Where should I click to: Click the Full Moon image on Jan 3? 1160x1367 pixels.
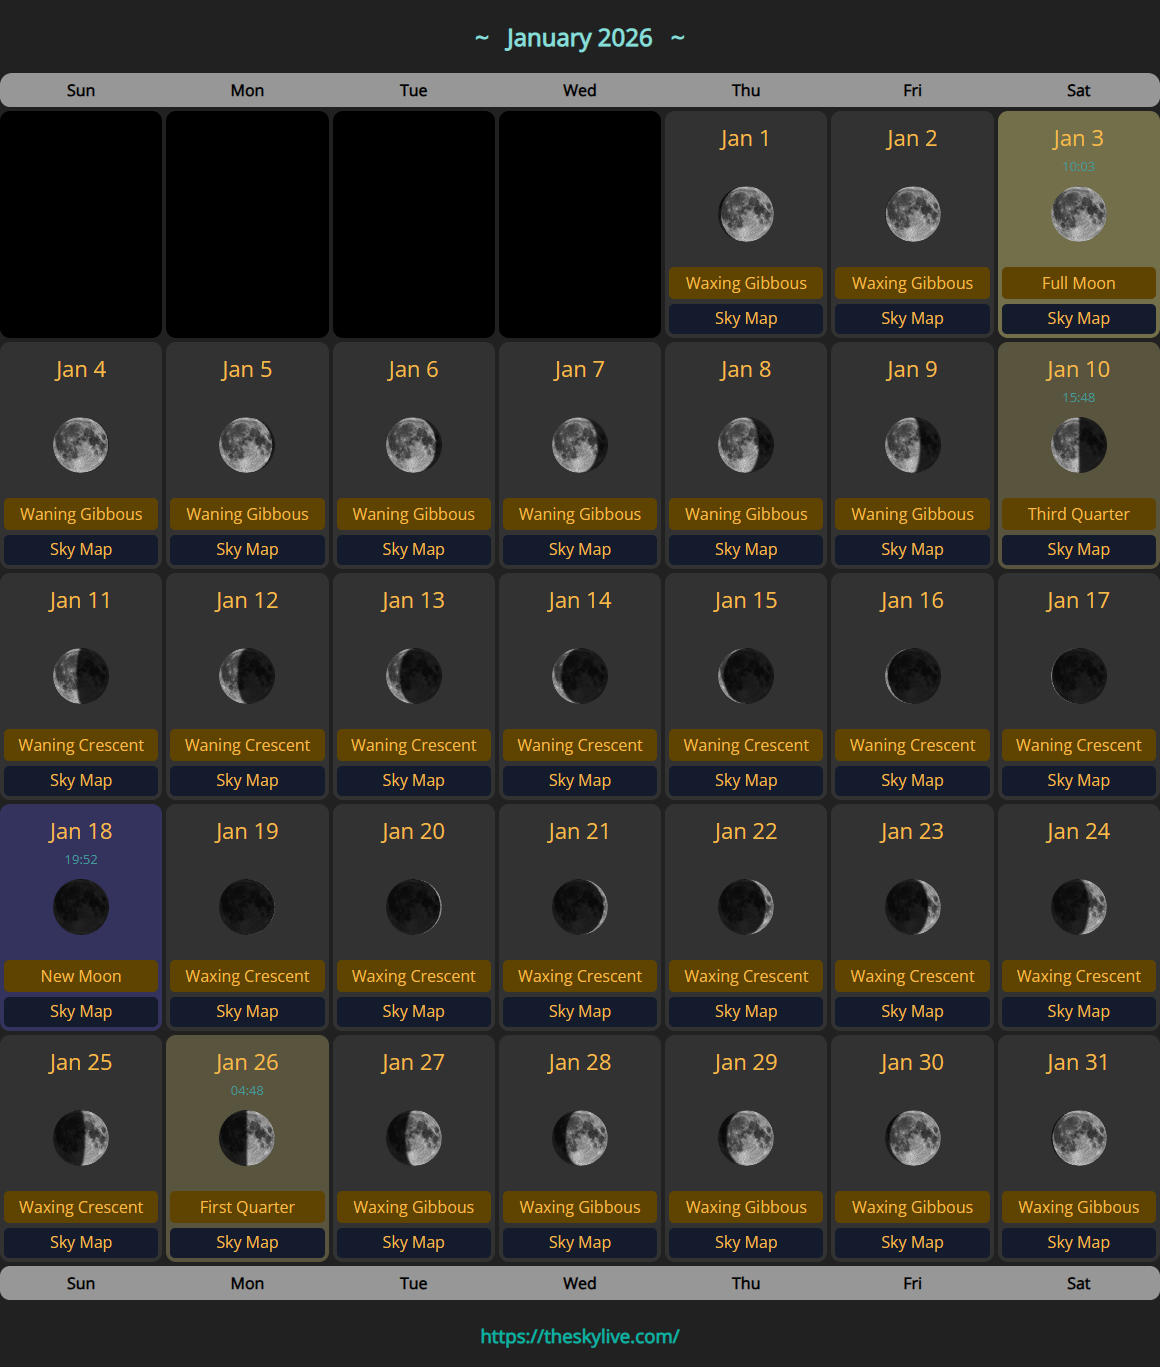(x=1078, y=213)
